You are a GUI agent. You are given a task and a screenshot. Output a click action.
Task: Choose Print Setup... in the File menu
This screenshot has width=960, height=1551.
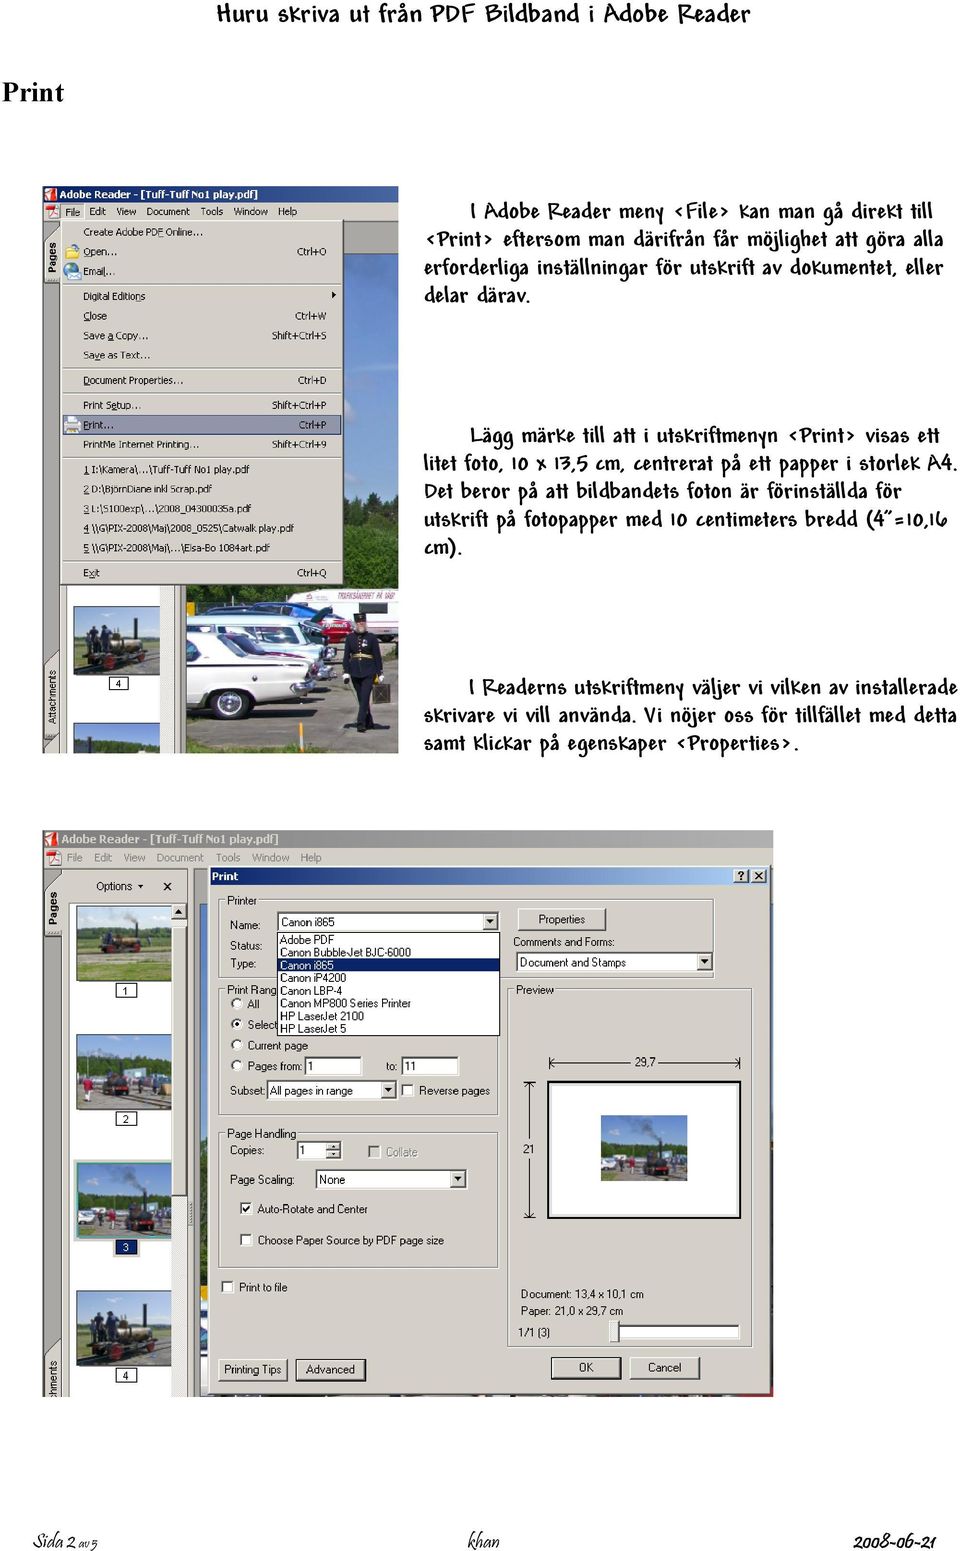coord(202,405)
